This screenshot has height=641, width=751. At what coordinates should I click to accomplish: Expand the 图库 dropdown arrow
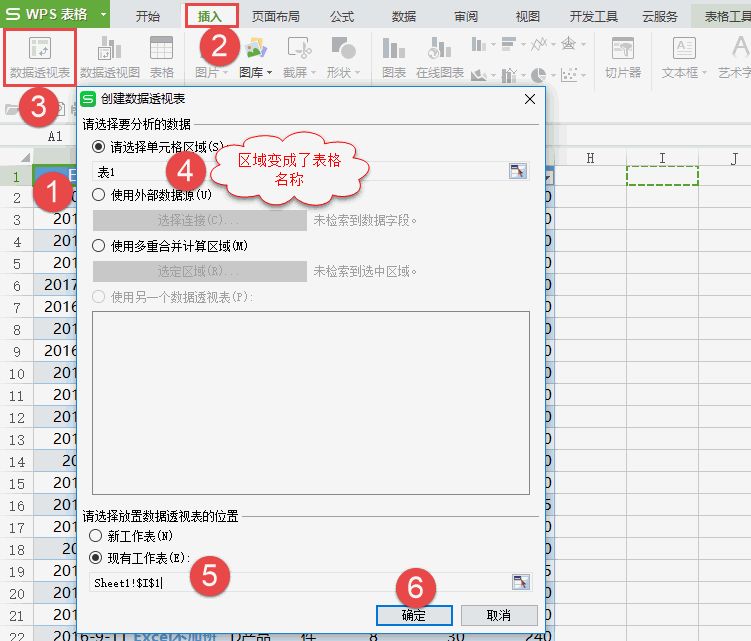[269, 73]
